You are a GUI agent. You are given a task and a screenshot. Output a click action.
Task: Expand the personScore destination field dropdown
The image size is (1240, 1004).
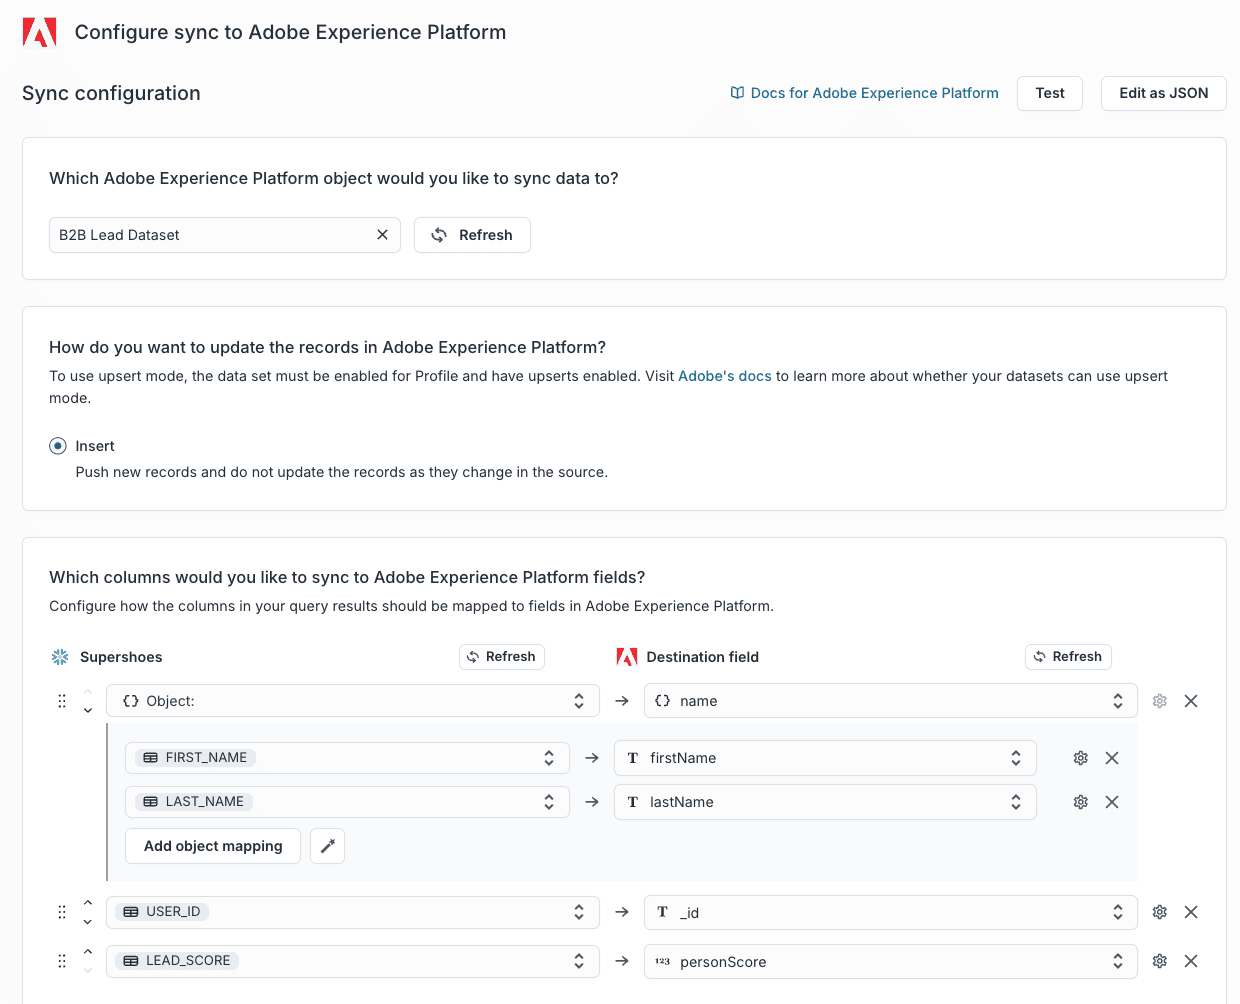point(890,961)
